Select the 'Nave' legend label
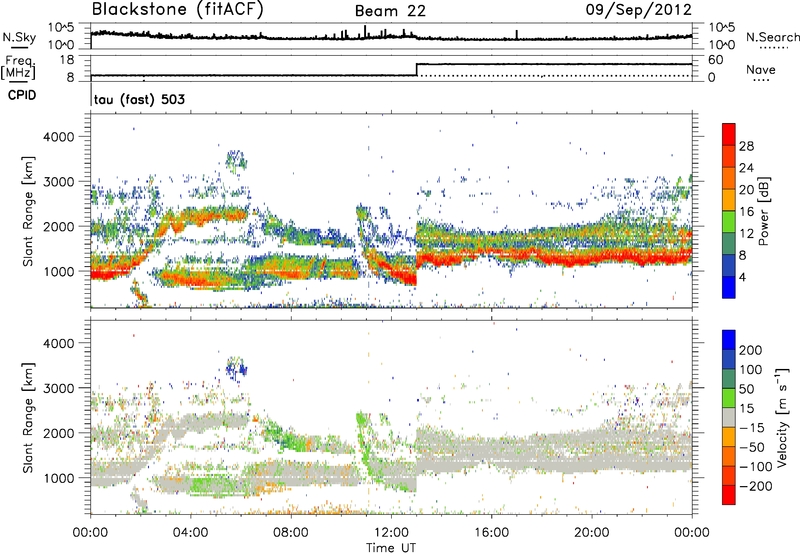Viewport: 800px width, 554px height. click(x=760, y=69)
